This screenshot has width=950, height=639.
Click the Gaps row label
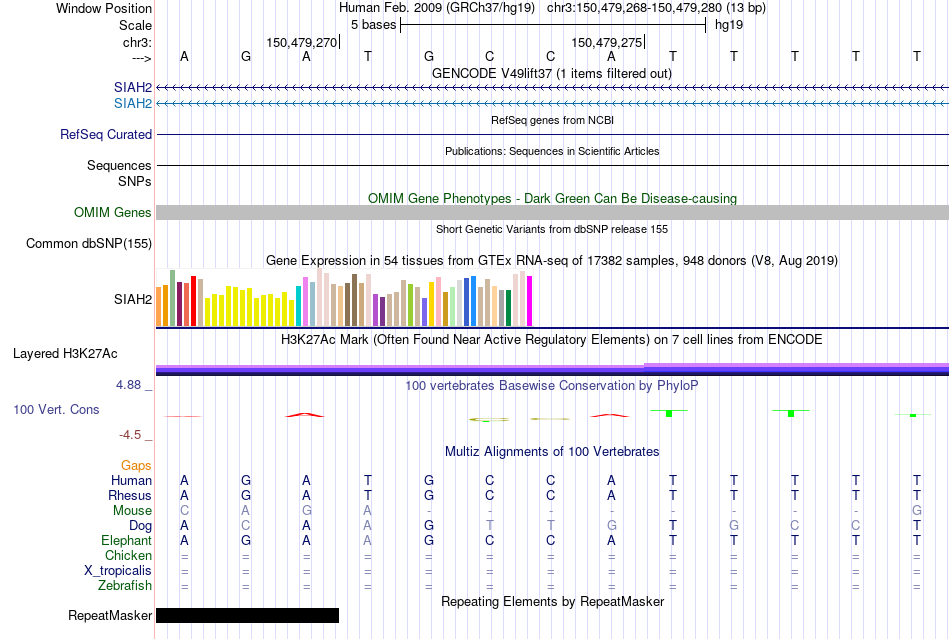136,465
